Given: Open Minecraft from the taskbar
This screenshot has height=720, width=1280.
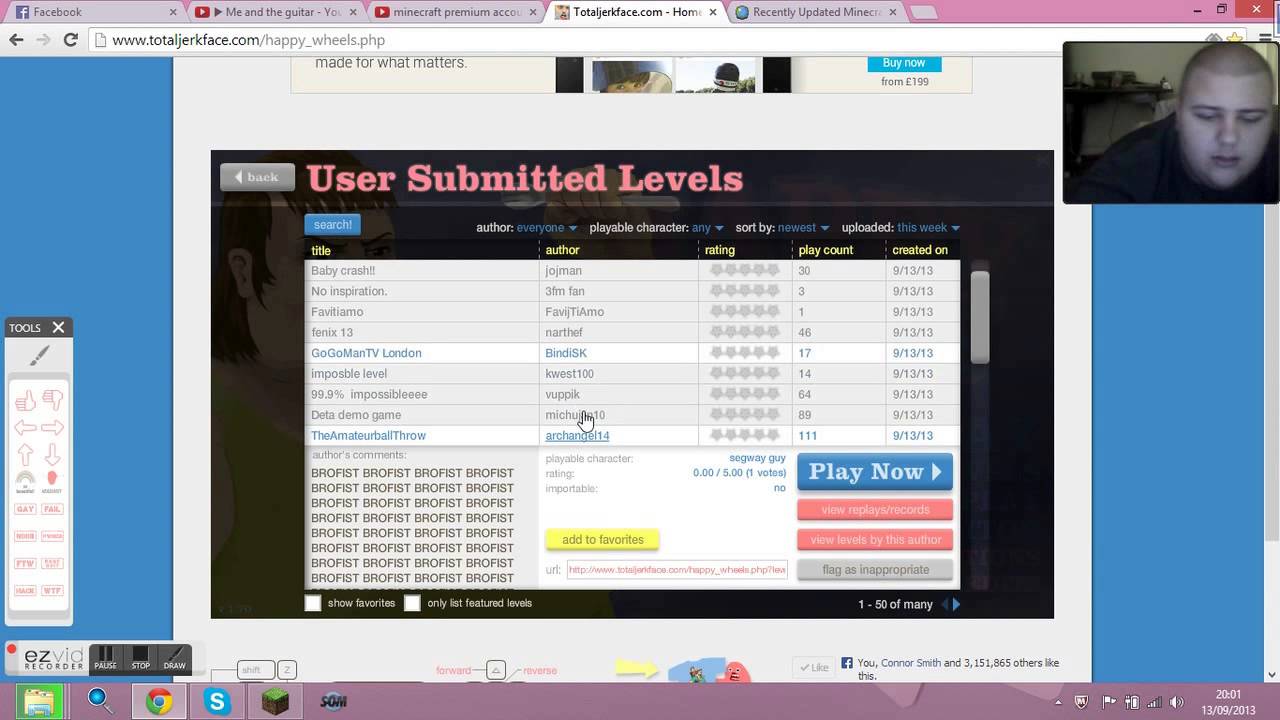Looking at the screenshot, I should point(275,701).
